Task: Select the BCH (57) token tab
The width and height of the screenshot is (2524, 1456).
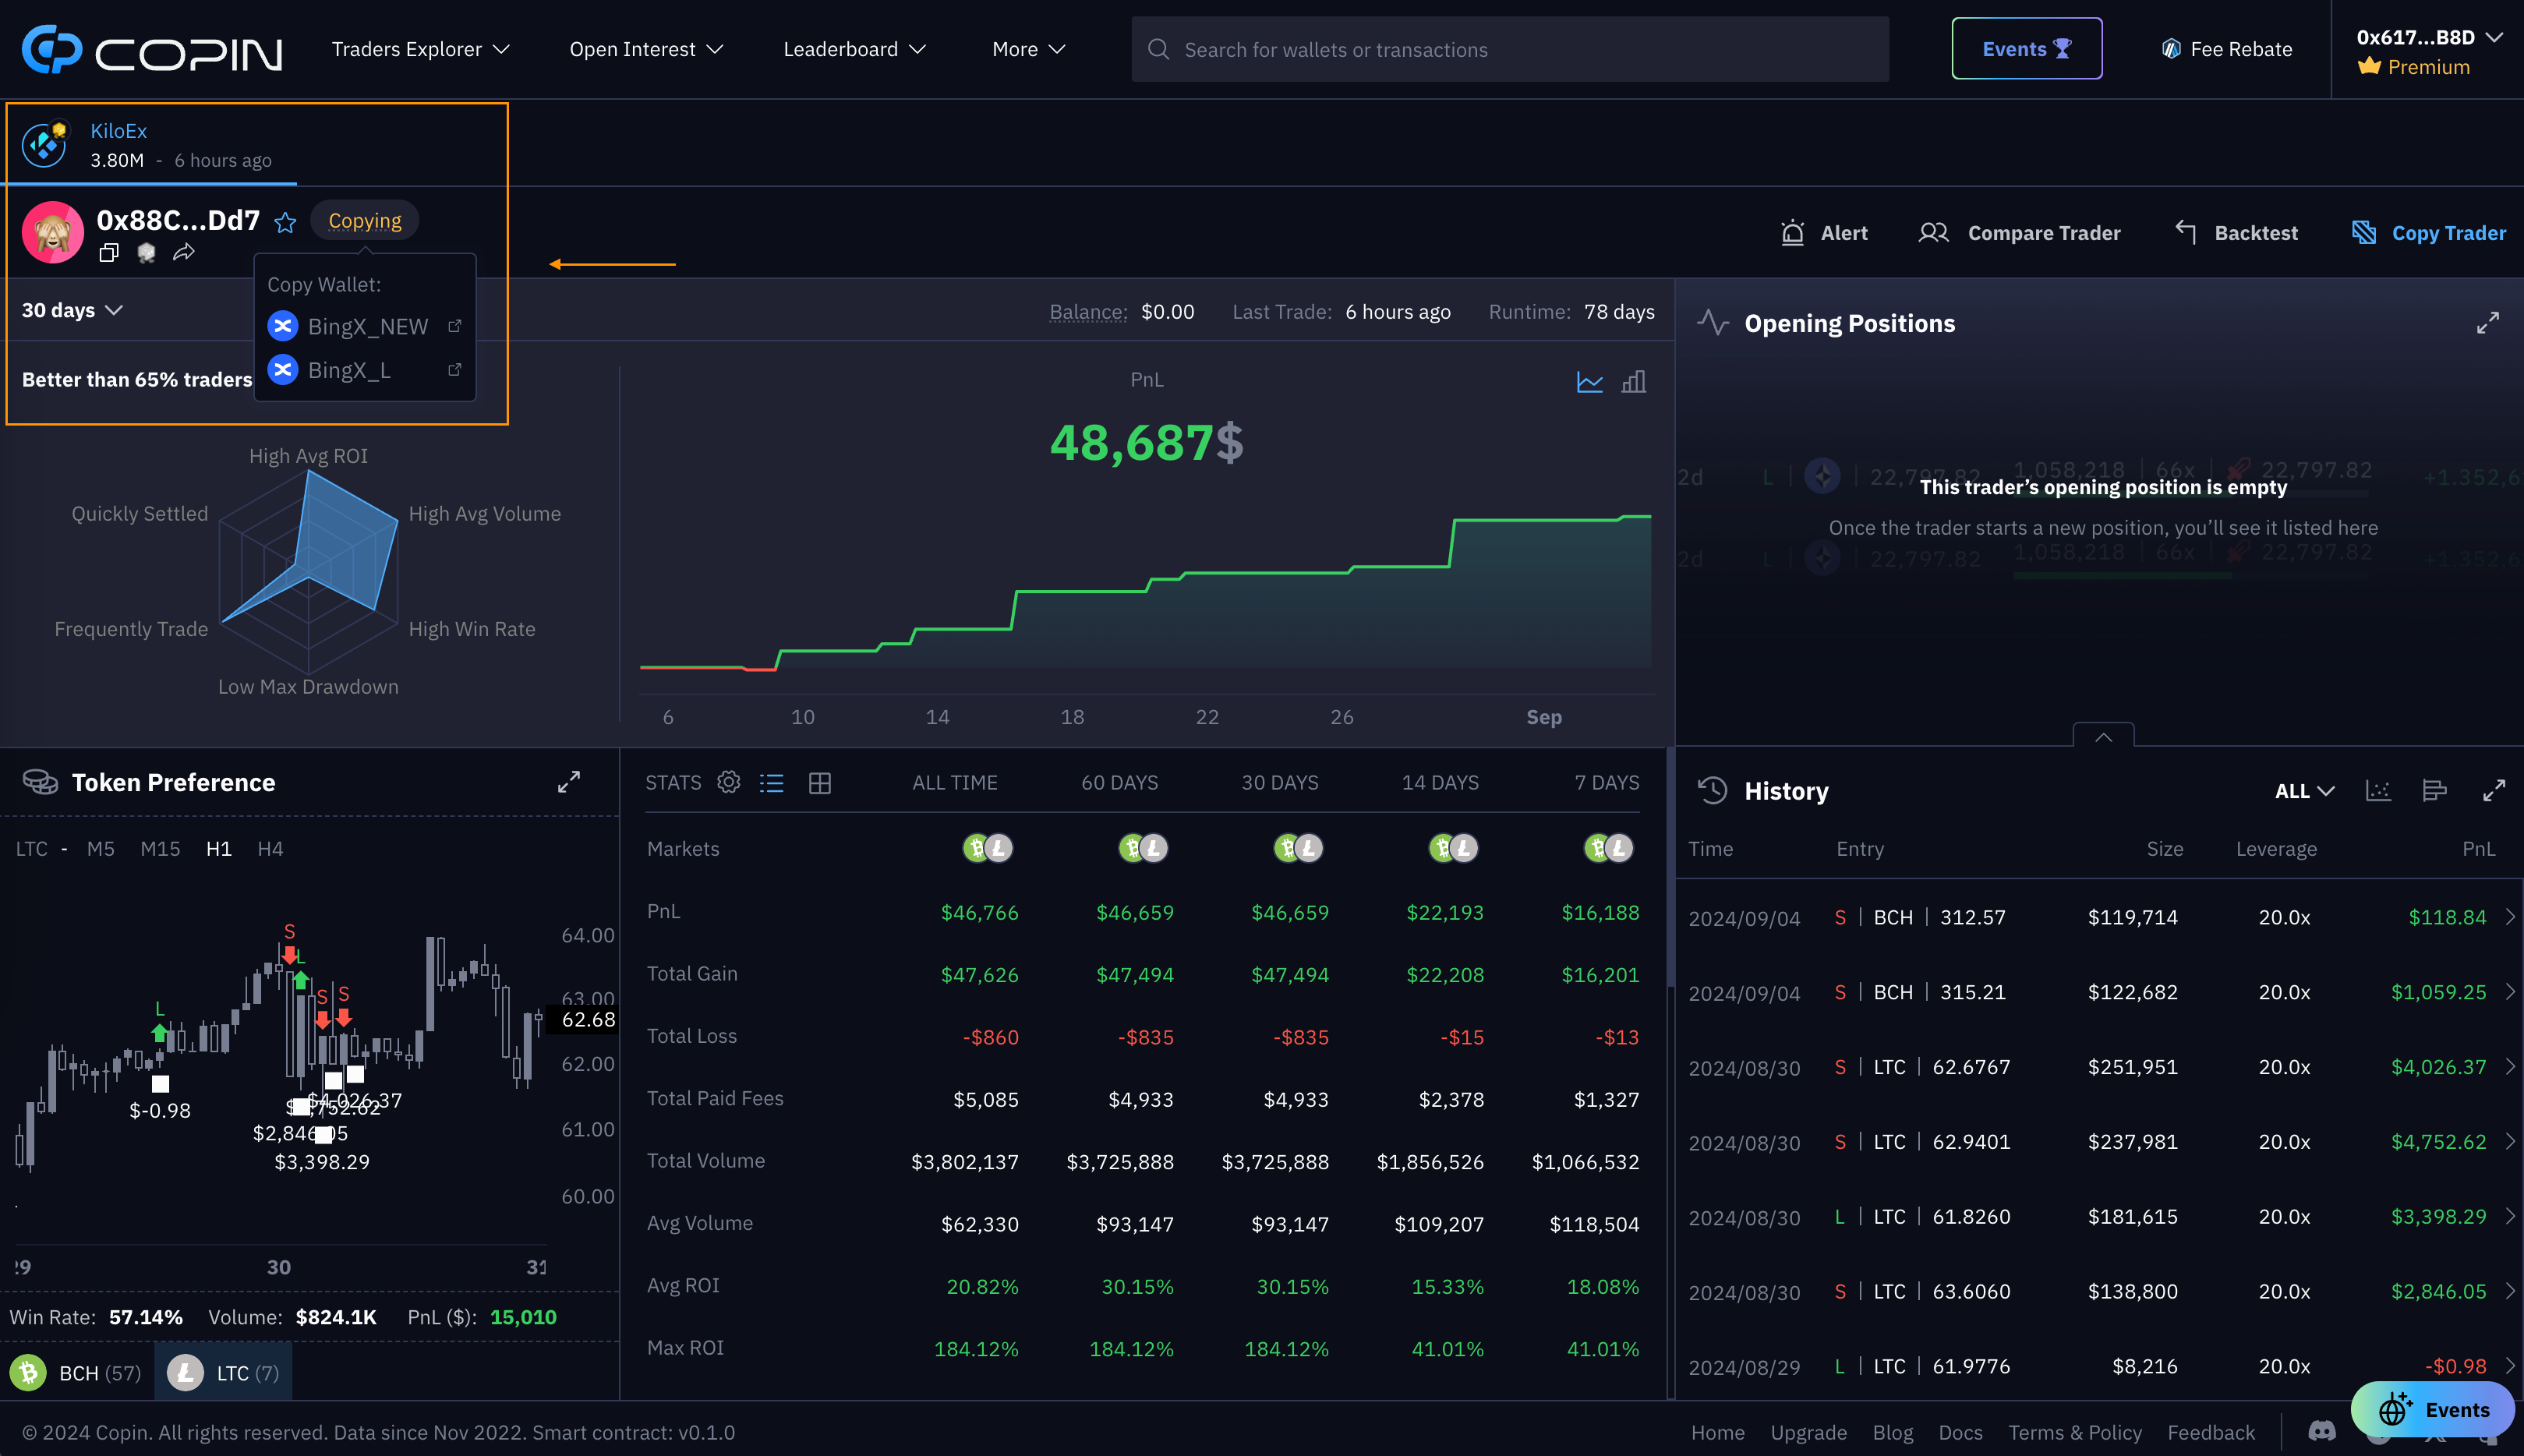Action: click(x=78, y=1372)
